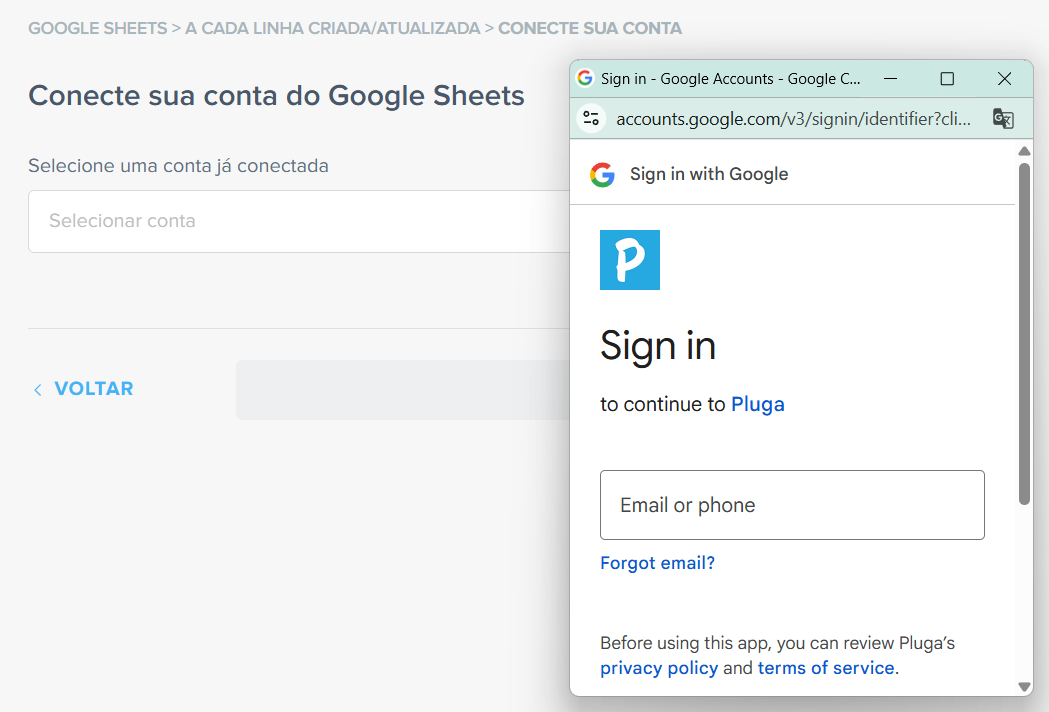Click the Google favicon in popup title bar
Screen dimensions: 1049x712
585,78
